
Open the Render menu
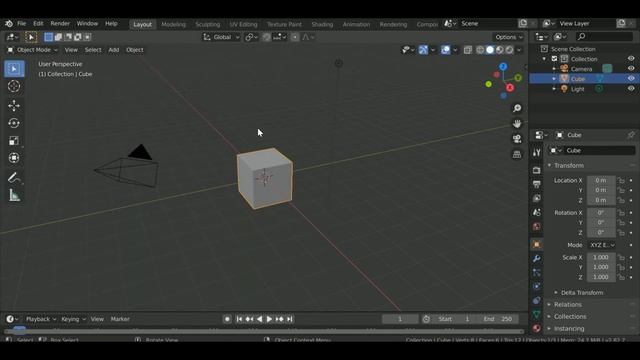pyautogui.click(x=60, y=24)
